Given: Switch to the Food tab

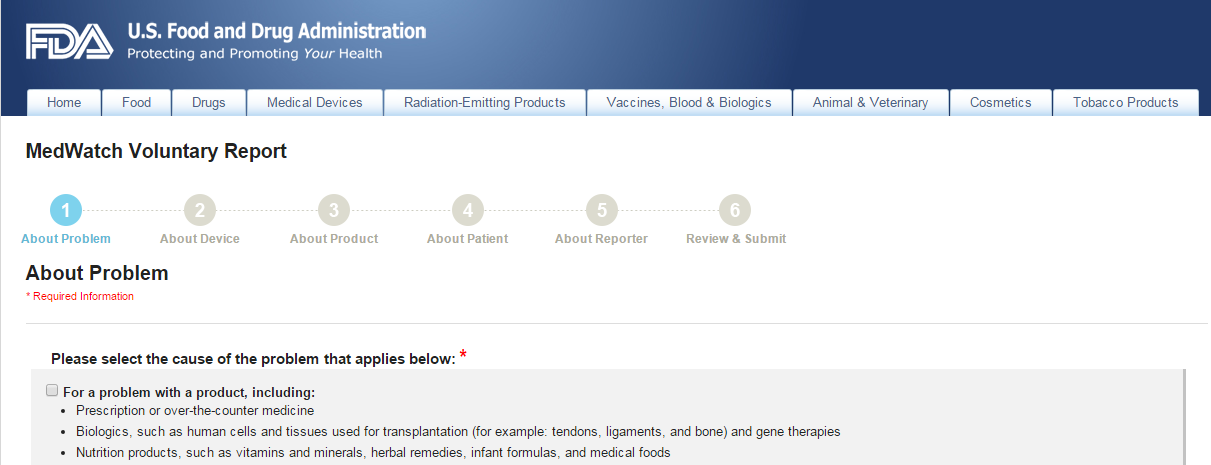Looking at the screenshot, I should tap(137, 102).
